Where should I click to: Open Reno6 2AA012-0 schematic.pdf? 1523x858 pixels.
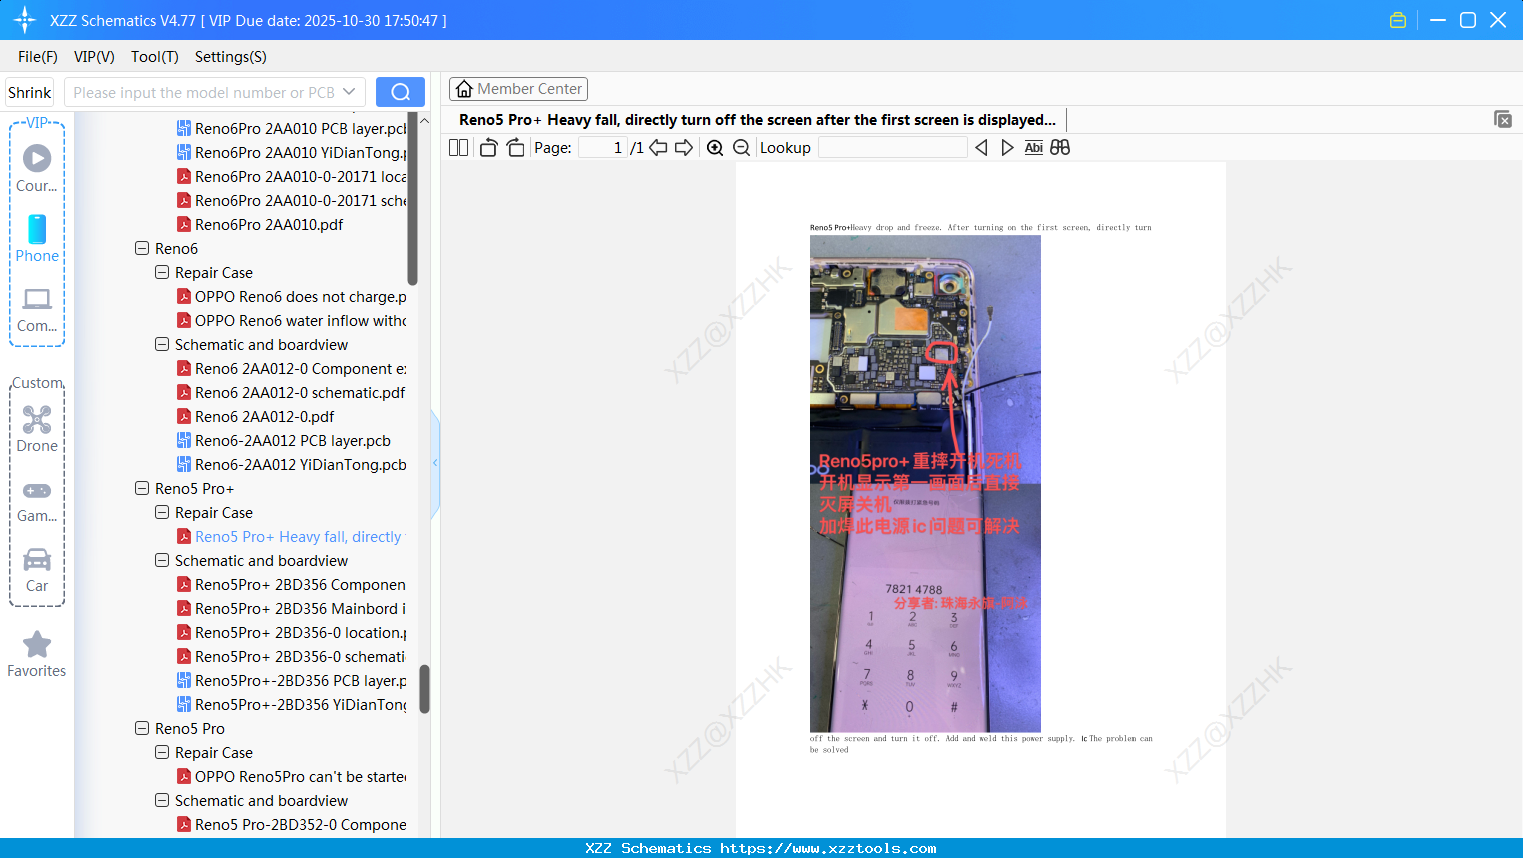[291, 392]
